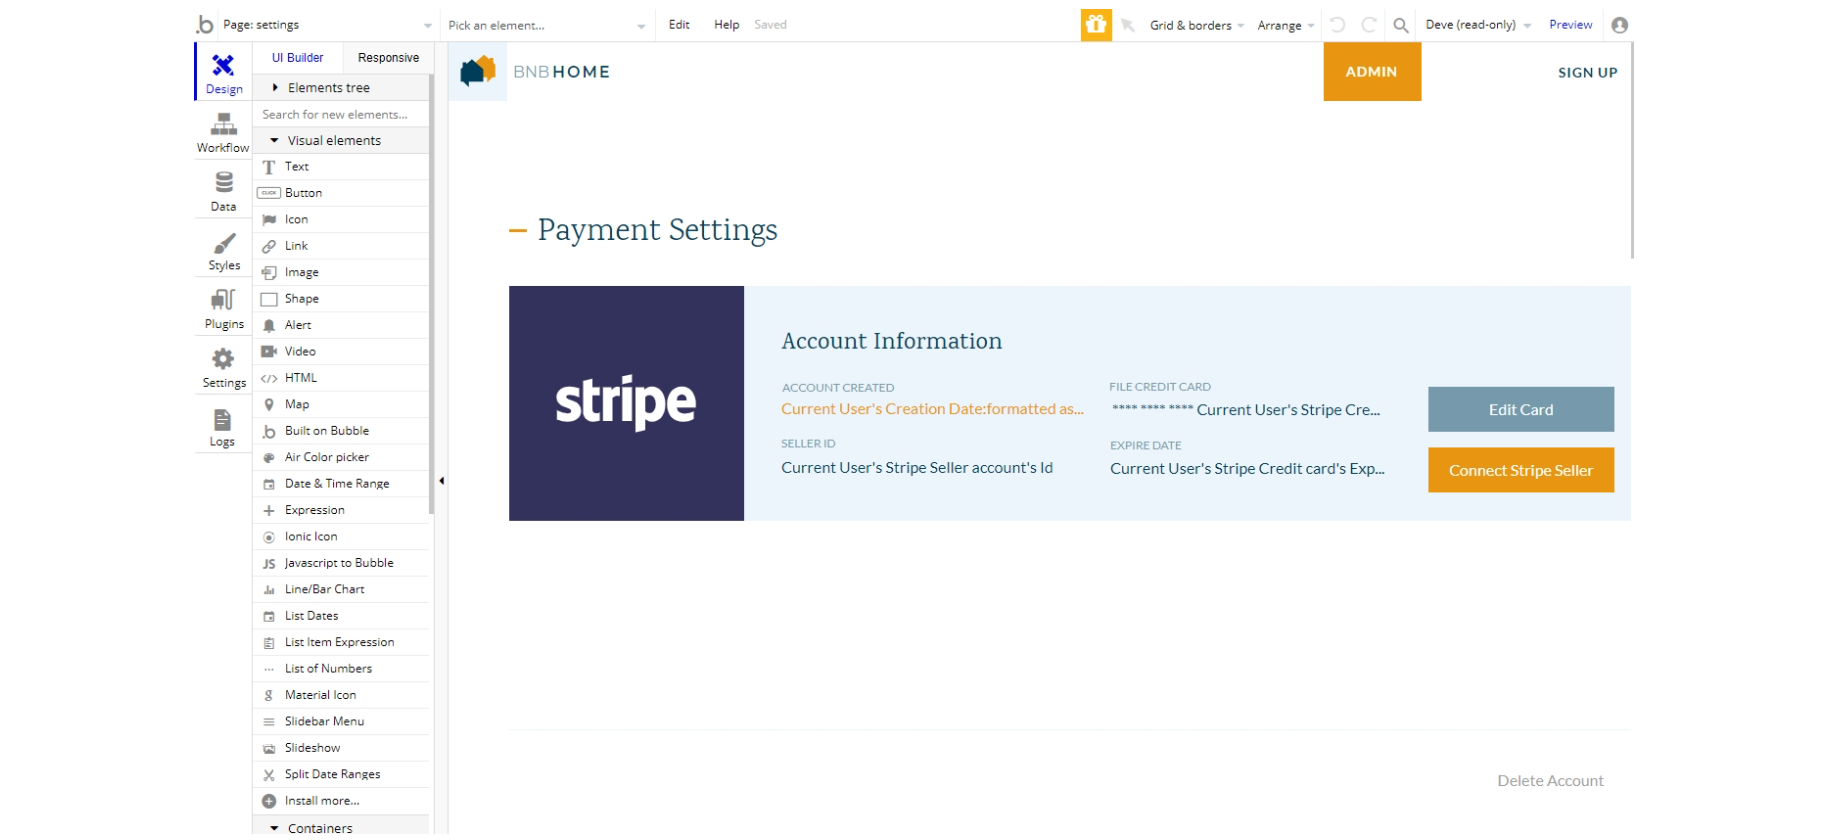Click the search magnifier icon
The image size is (1830, 840).
(1401, 25)
